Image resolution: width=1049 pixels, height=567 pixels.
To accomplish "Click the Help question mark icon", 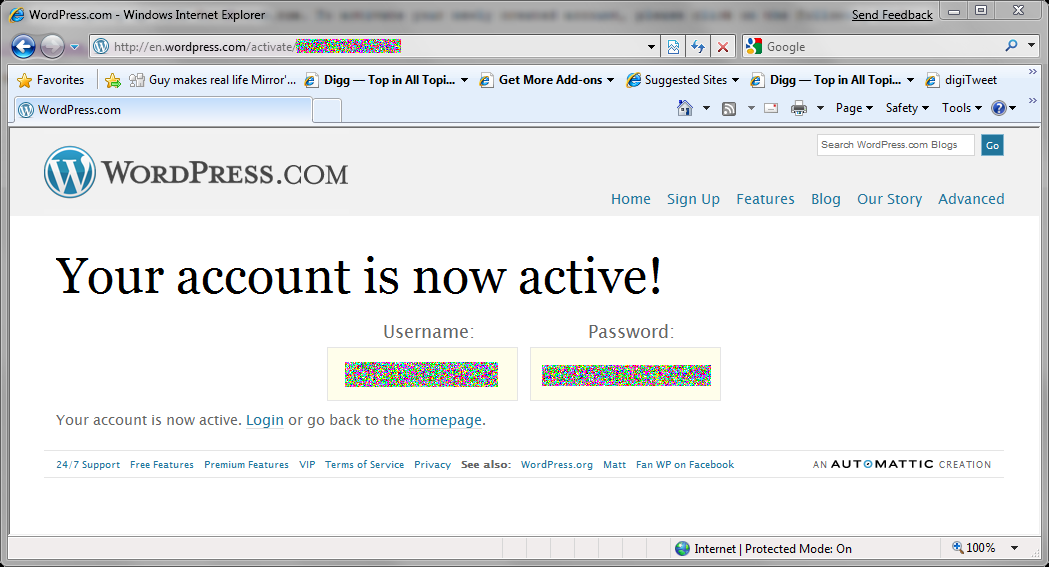I will [999, 108].
